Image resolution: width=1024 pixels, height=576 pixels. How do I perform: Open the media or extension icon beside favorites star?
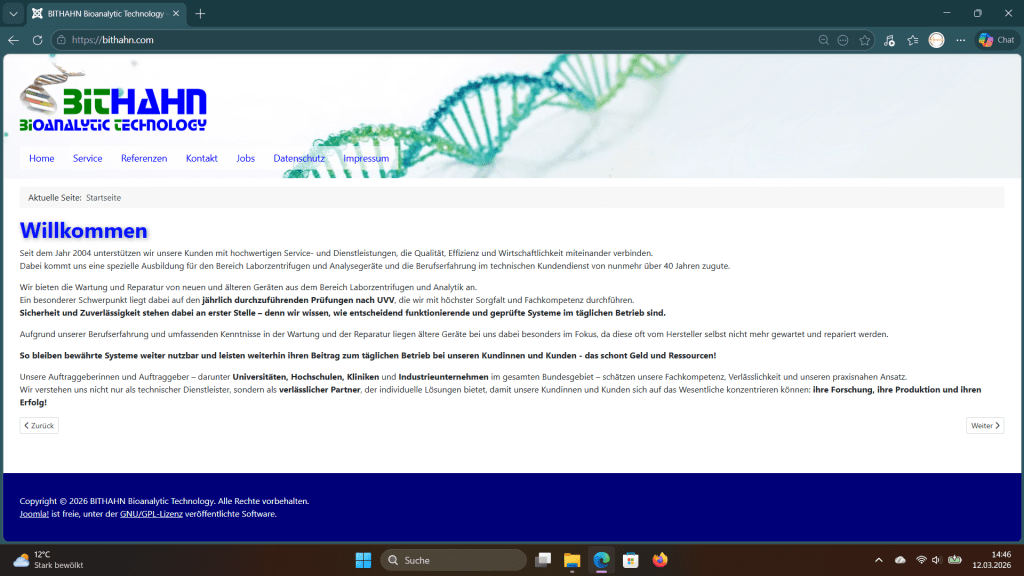tap(889, 40)
